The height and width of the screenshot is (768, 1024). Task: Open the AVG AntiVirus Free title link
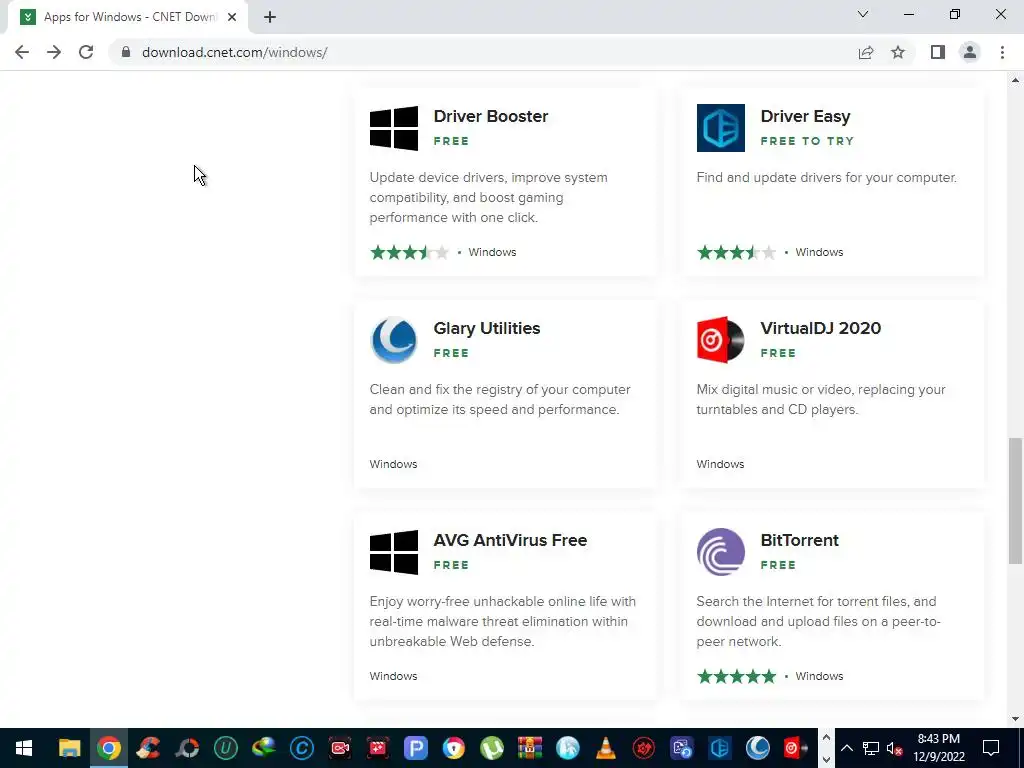click(510, 540)
